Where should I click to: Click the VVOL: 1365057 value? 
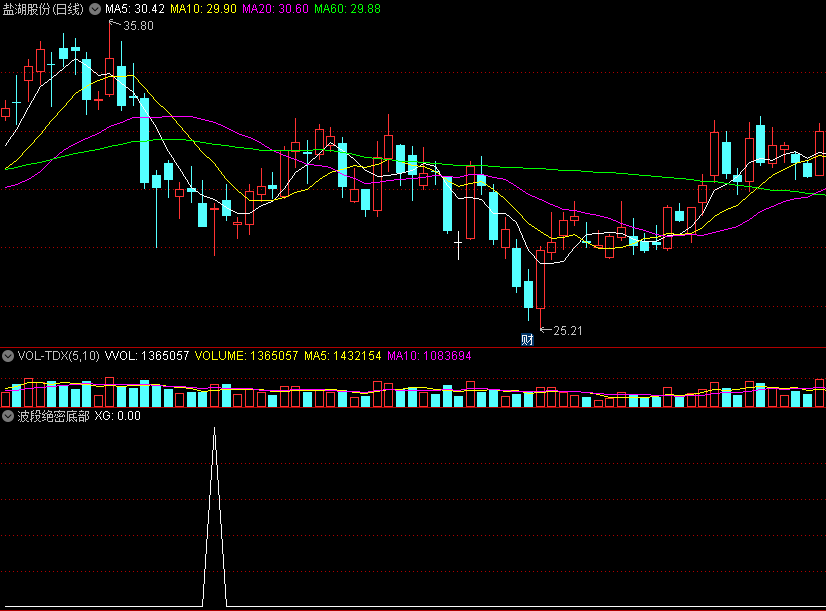point(147,356)
